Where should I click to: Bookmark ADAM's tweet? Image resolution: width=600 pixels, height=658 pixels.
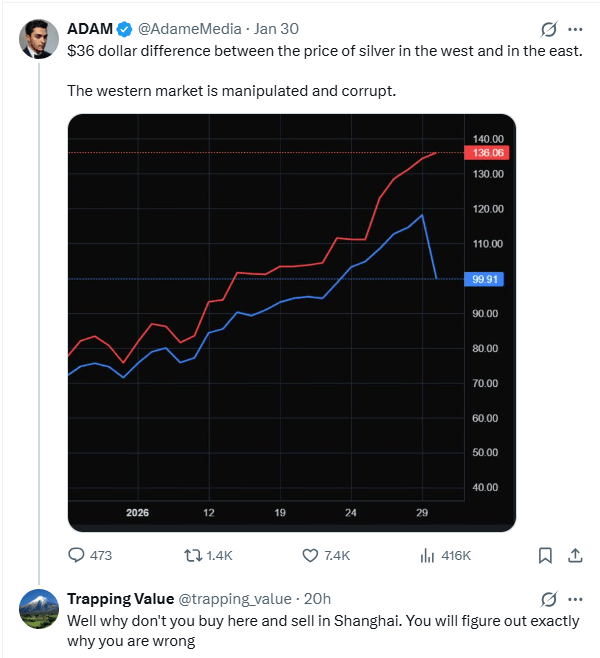click(545, 555)
